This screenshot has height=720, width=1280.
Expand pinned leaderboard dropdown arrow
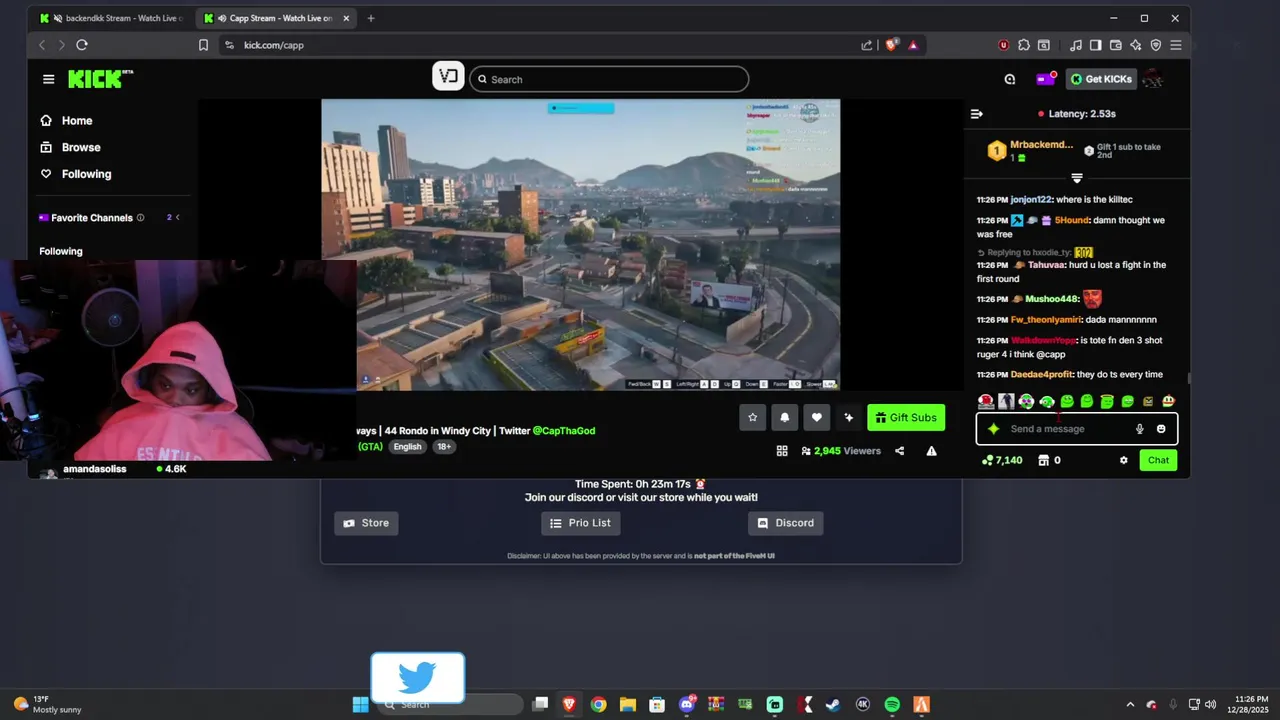tap(1077, 178)
